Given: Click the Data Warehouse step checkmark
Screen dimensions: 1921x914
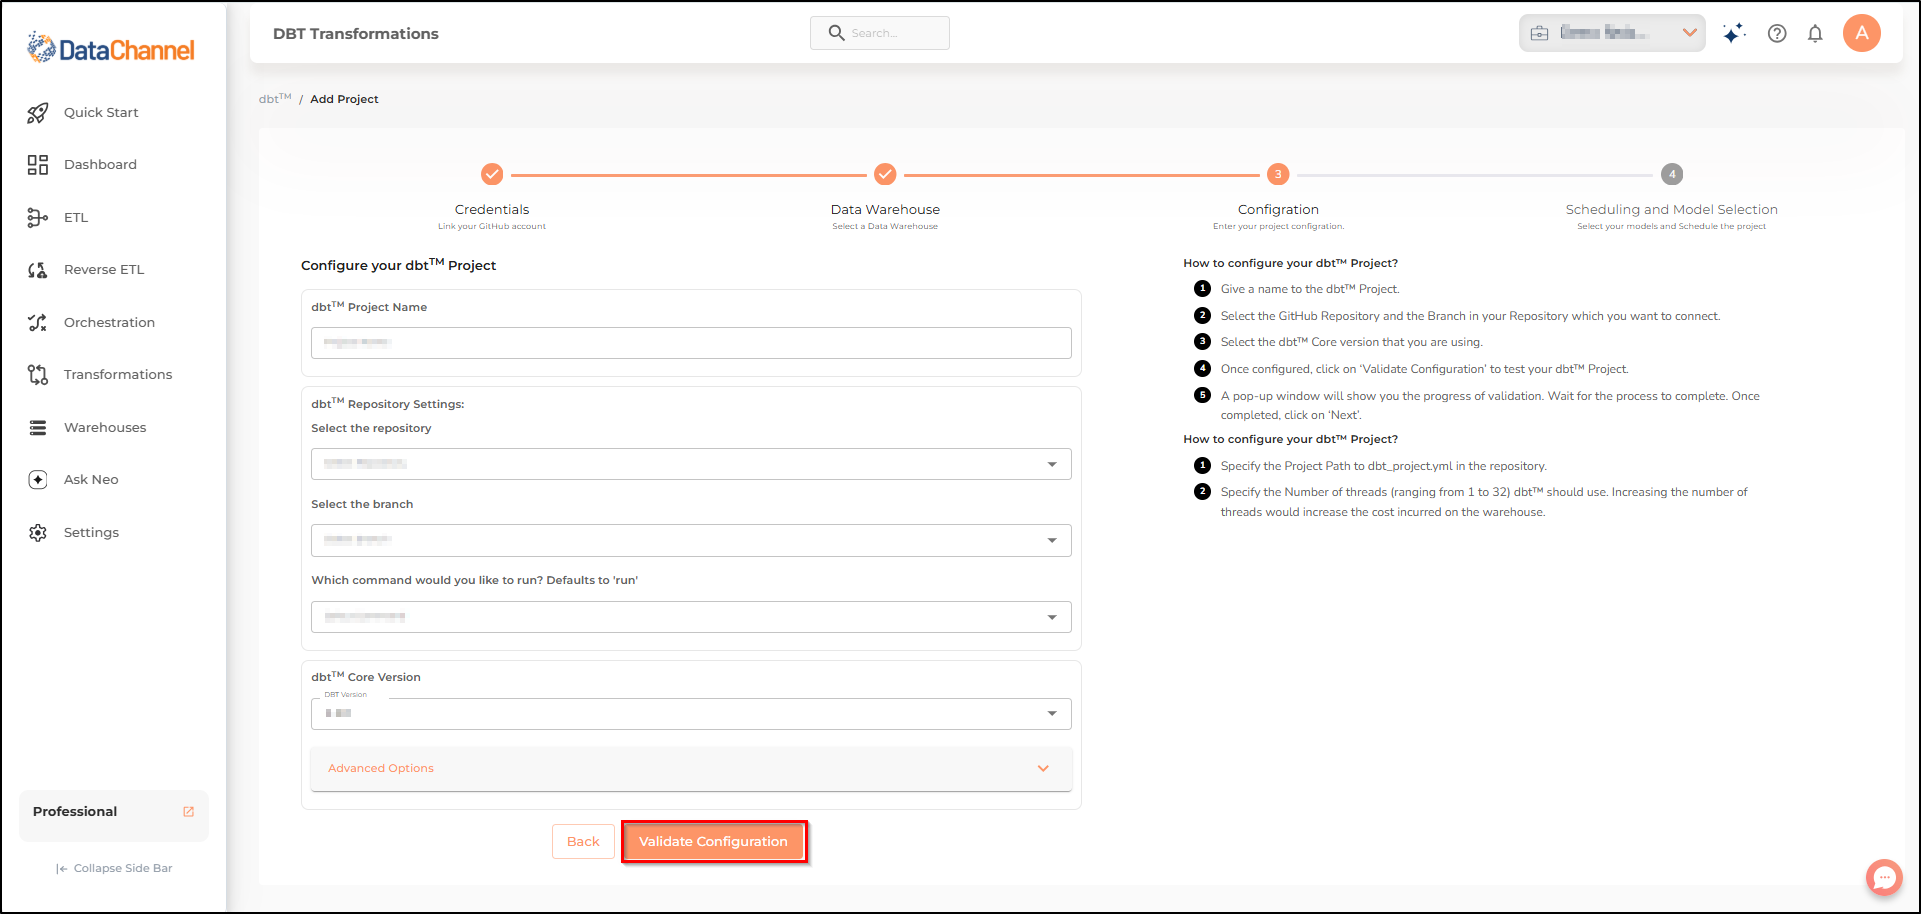Looking at the screenshot, I should coord(885,174).
